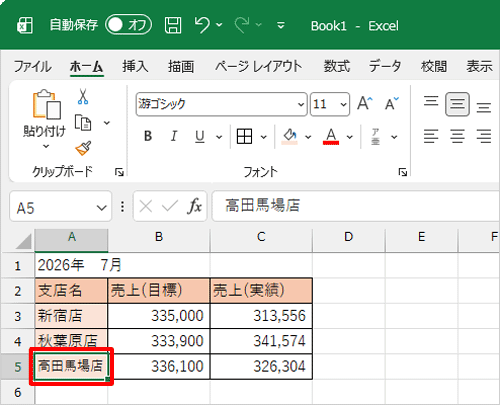Open the Name Box dropdown arrow

click(102, 208)
